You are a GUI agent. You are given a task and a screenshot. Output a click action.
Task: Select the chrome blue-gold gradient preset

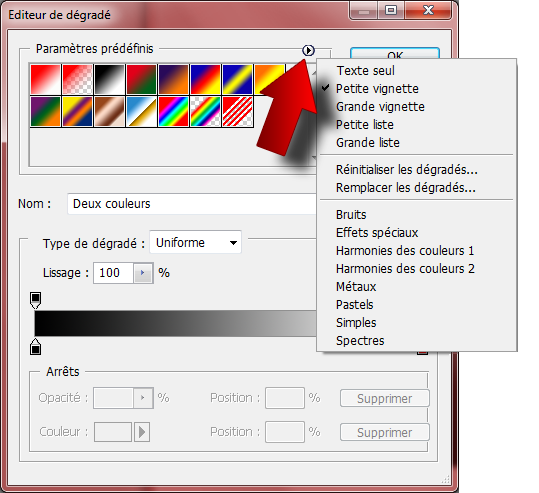click(x=141, y=111)
